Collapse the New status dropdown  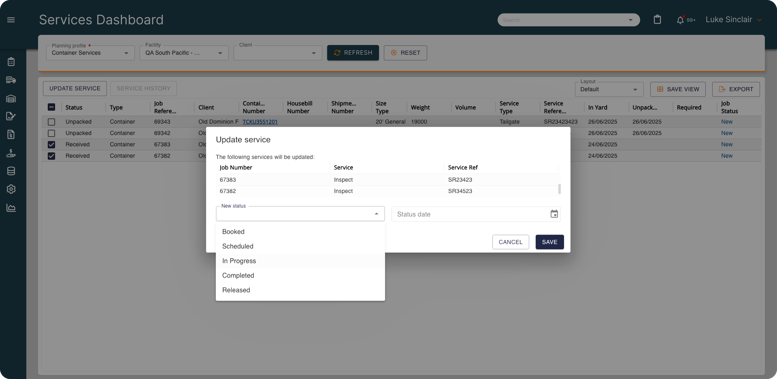click(x=376, y=214)
